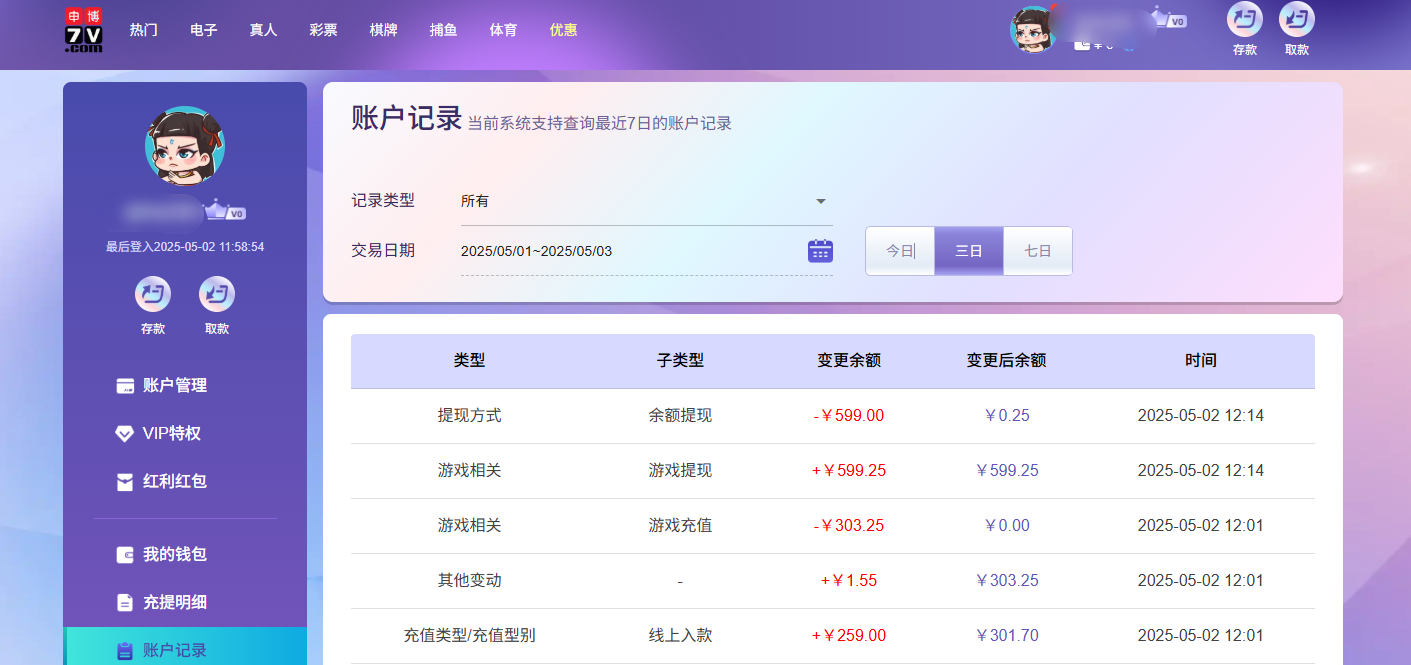Click the 红利红包 envelope icon
Viewport: 1411px width, 665px height.
(124, 482)
